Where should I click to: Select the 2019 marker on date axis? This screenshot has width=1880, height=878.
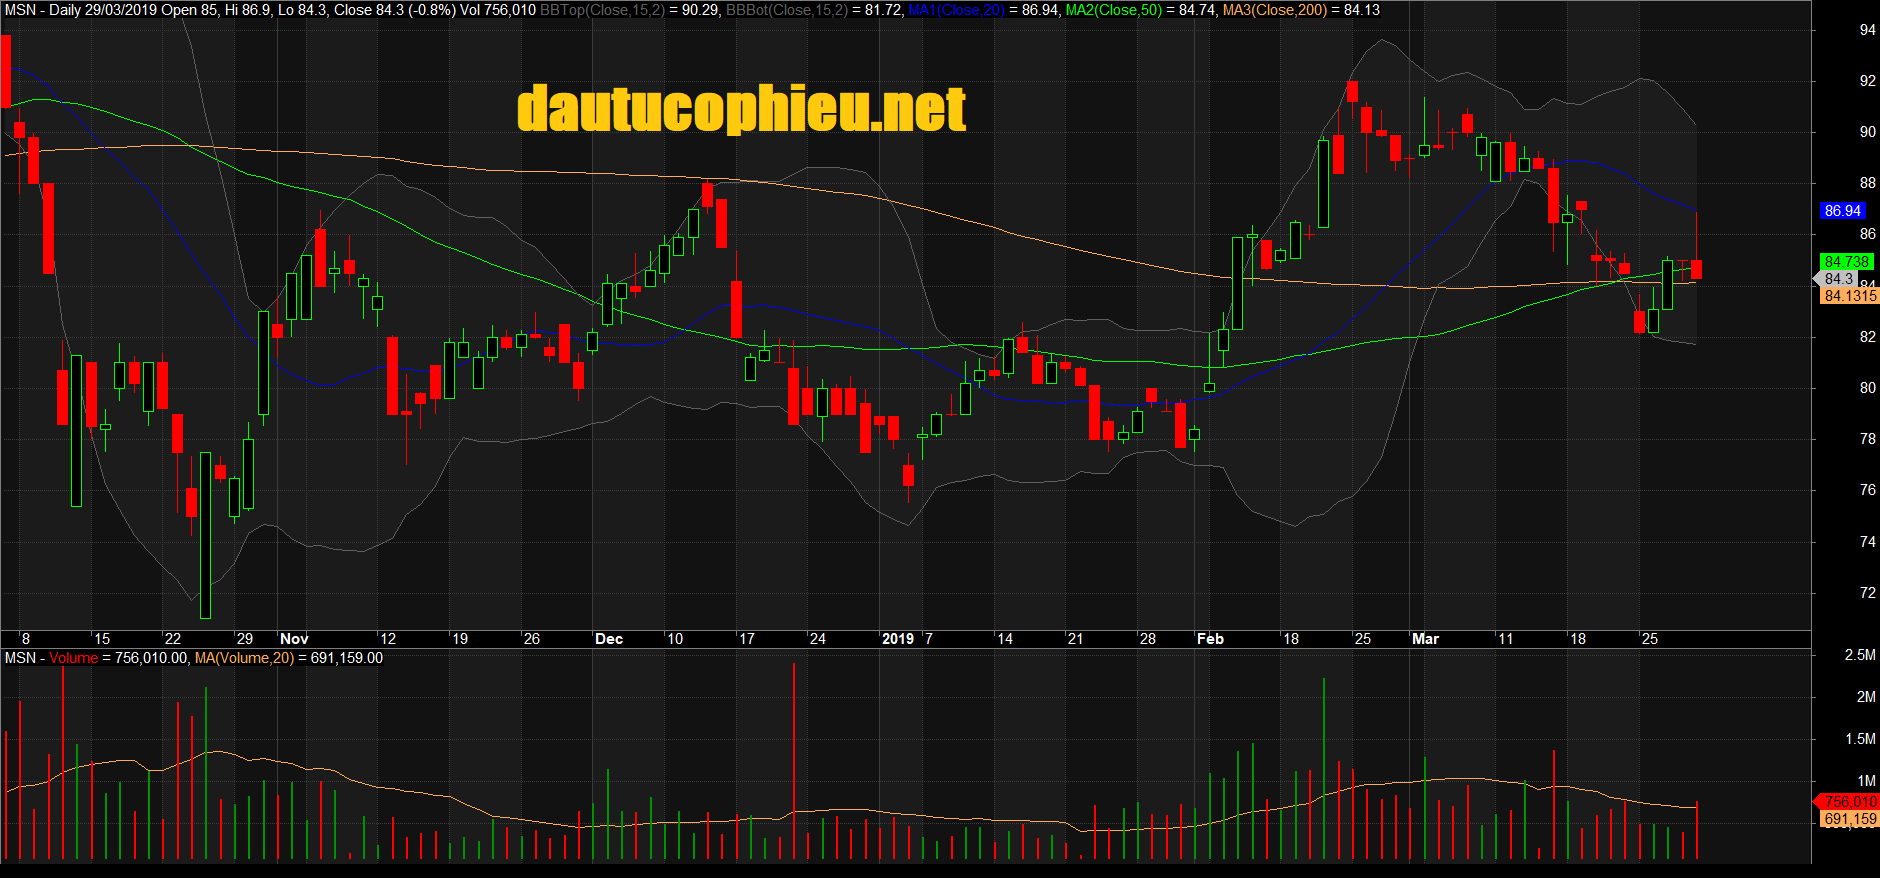897,639
